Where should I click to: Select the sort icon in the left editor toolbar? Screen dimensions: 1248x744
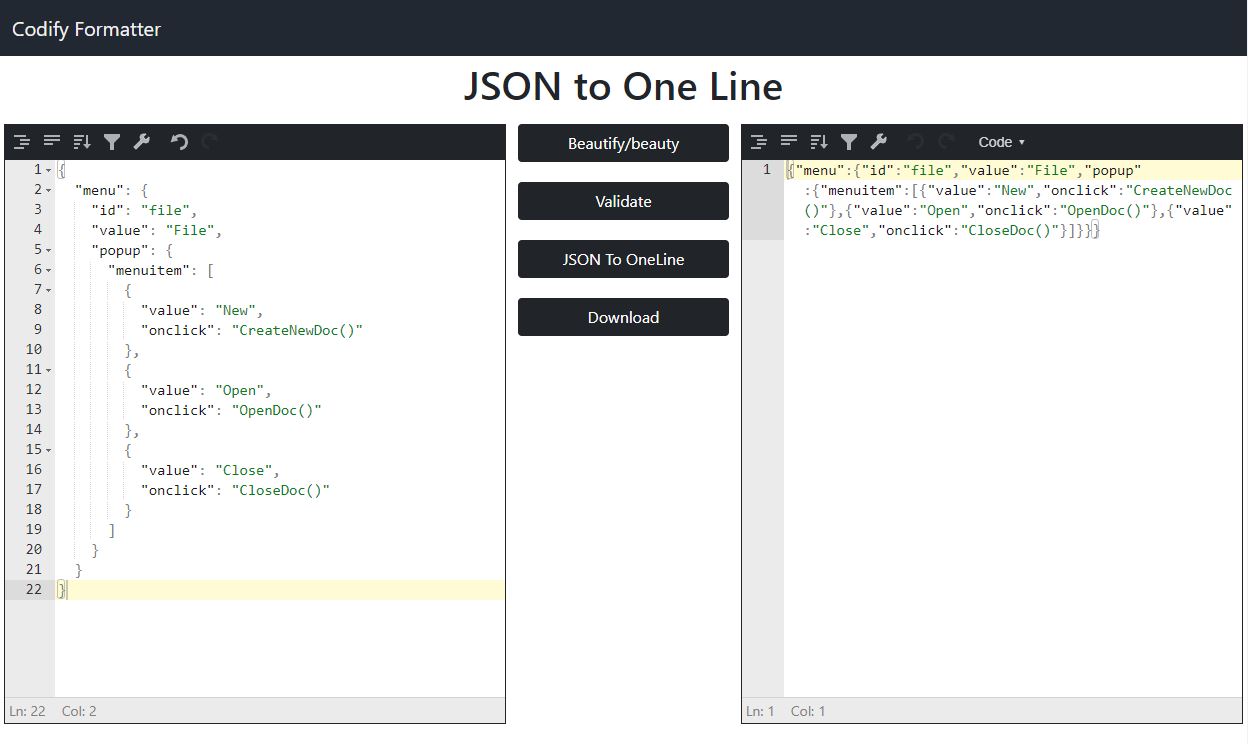point(81,142)
